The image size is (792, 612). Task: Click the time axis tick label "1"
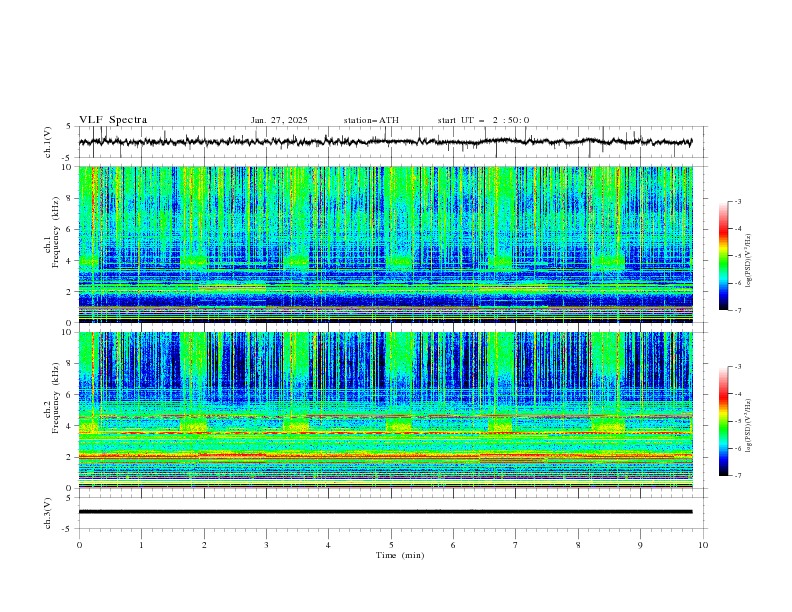[141, 545]
